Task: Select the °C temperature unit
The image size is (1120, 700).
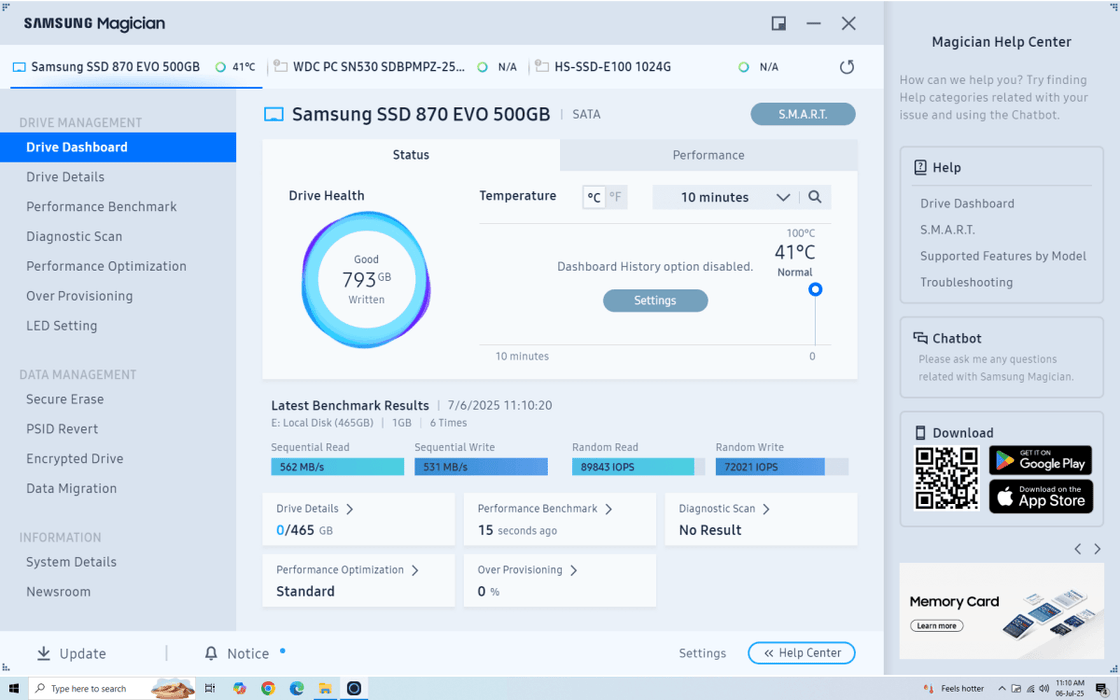Action: [594, 197]
